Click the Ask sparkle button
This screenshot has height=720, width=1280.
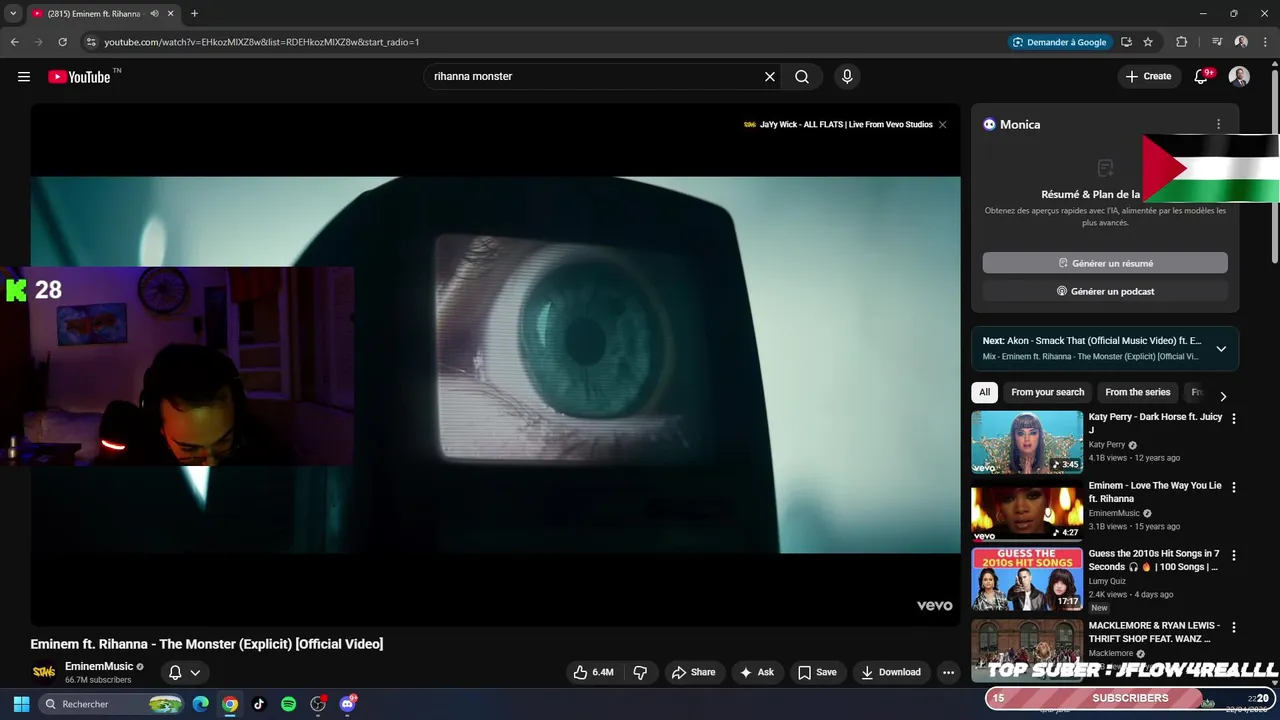pyautogui.click(x=757, y=672)
